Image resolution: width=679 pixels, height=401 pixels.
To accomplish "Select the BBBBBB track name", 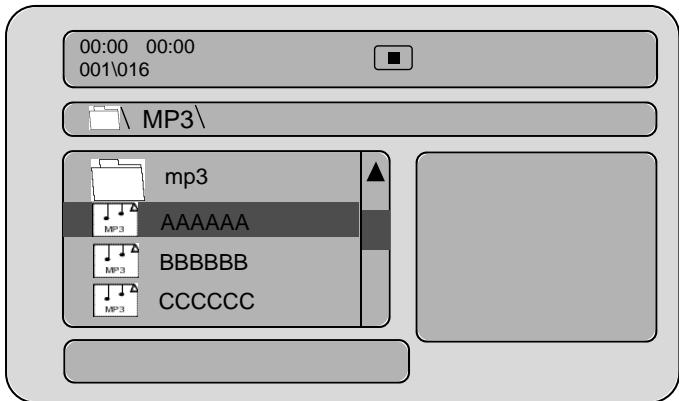I will (x=204, y=262).
